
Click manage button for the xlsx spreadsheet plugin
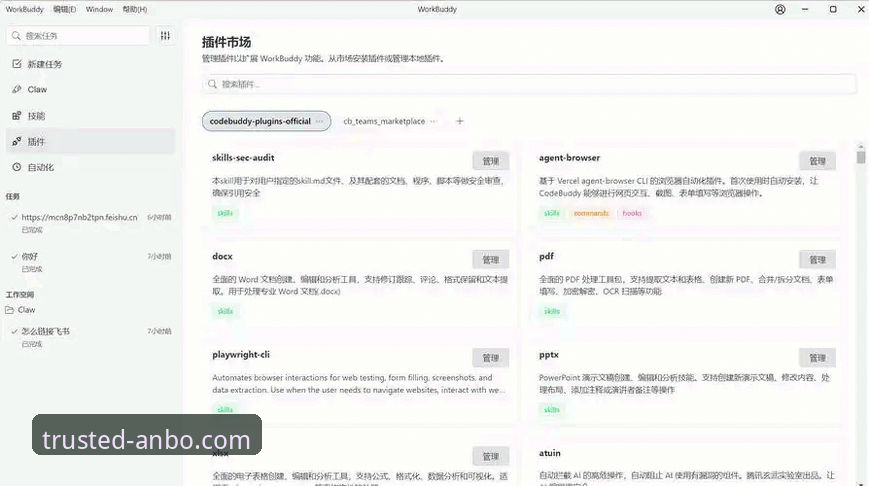click(x=490, y=456)
